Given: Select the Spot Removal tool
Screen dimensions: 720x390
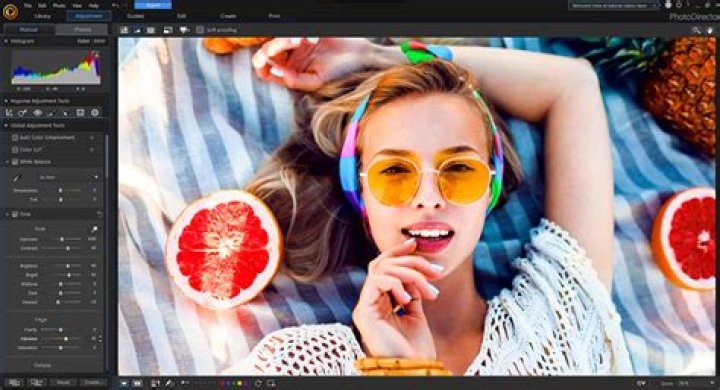Looking at the screenshot, I should (x=22, y=113).
